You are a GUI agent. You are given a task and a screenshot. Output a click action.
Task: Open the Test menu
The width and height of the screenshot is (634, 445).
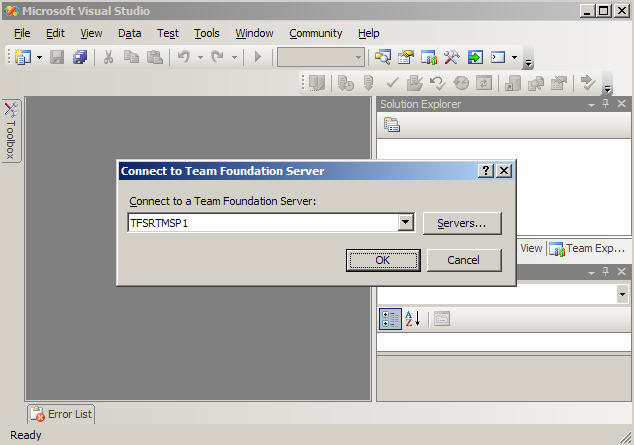168,33
